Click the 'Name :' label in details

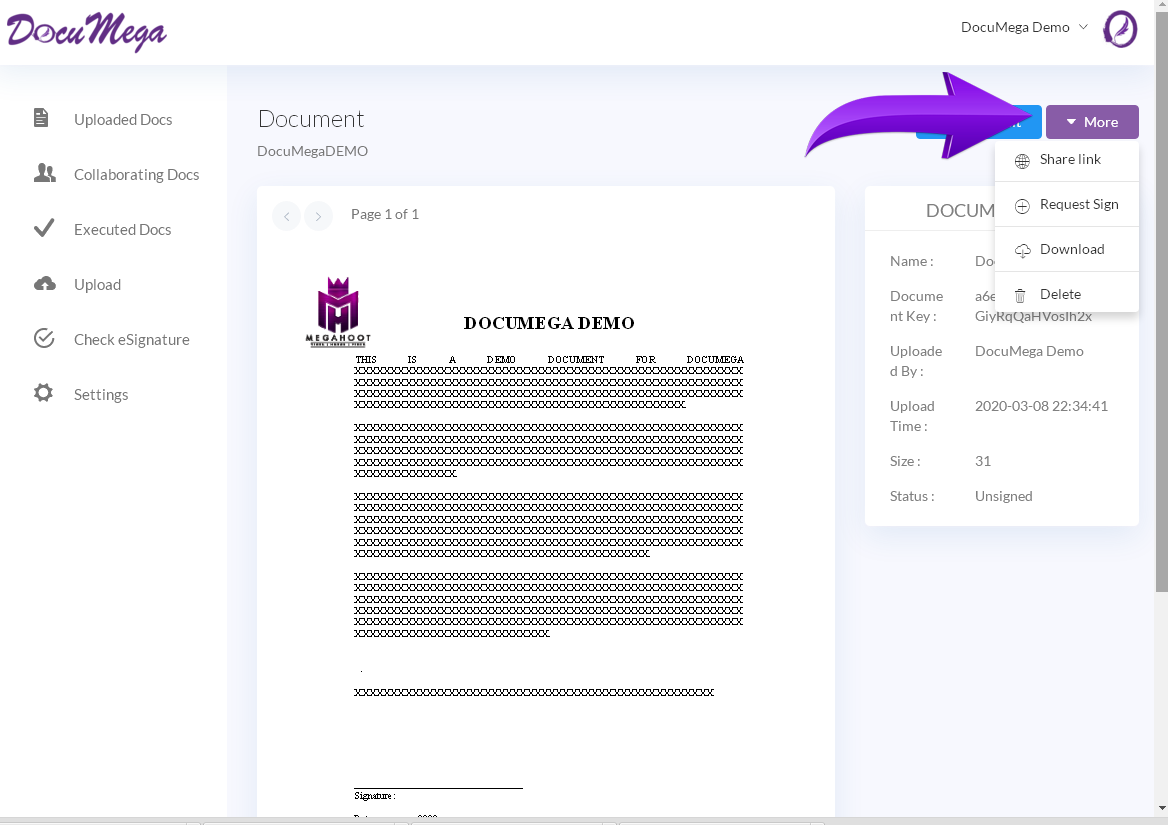click(x=911, y=261)
